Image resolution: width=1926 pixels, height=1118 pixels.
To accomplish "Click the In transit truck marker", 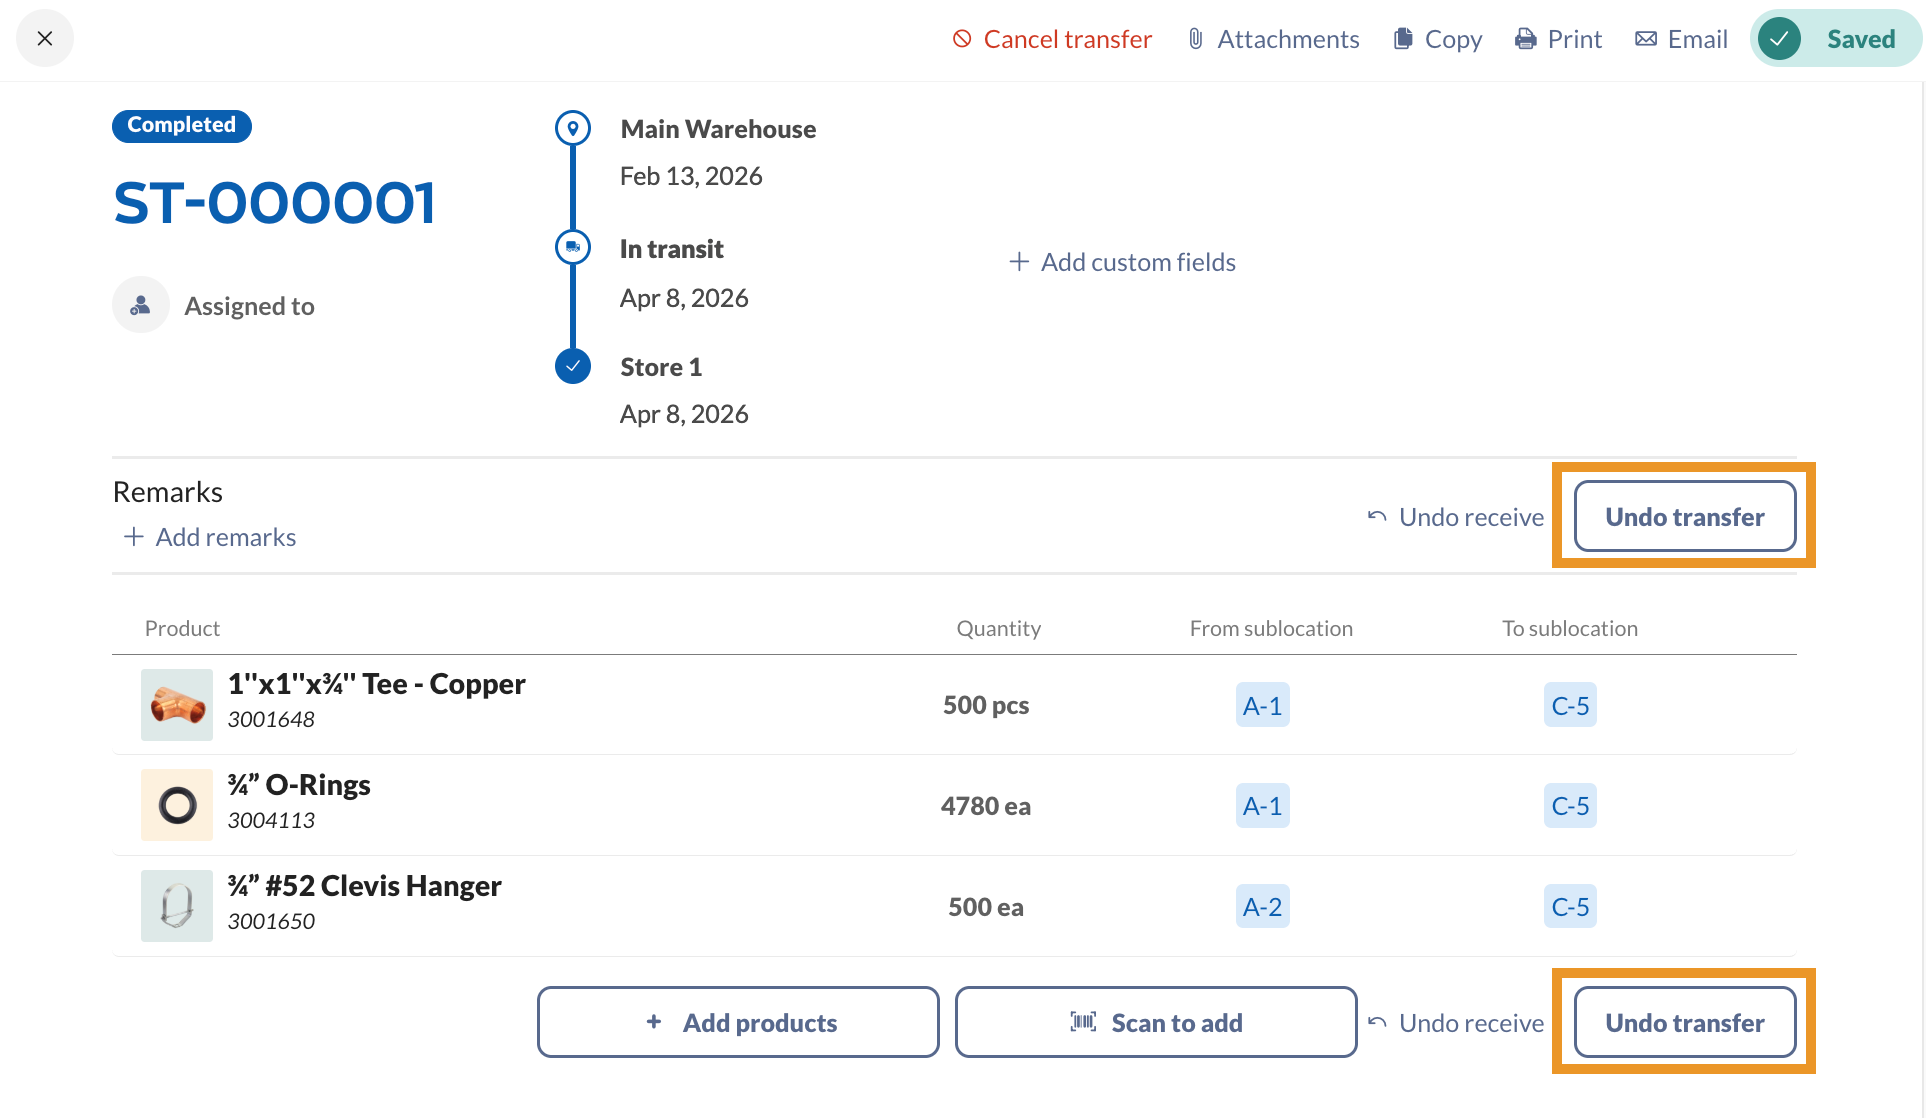I will (573, 247).
